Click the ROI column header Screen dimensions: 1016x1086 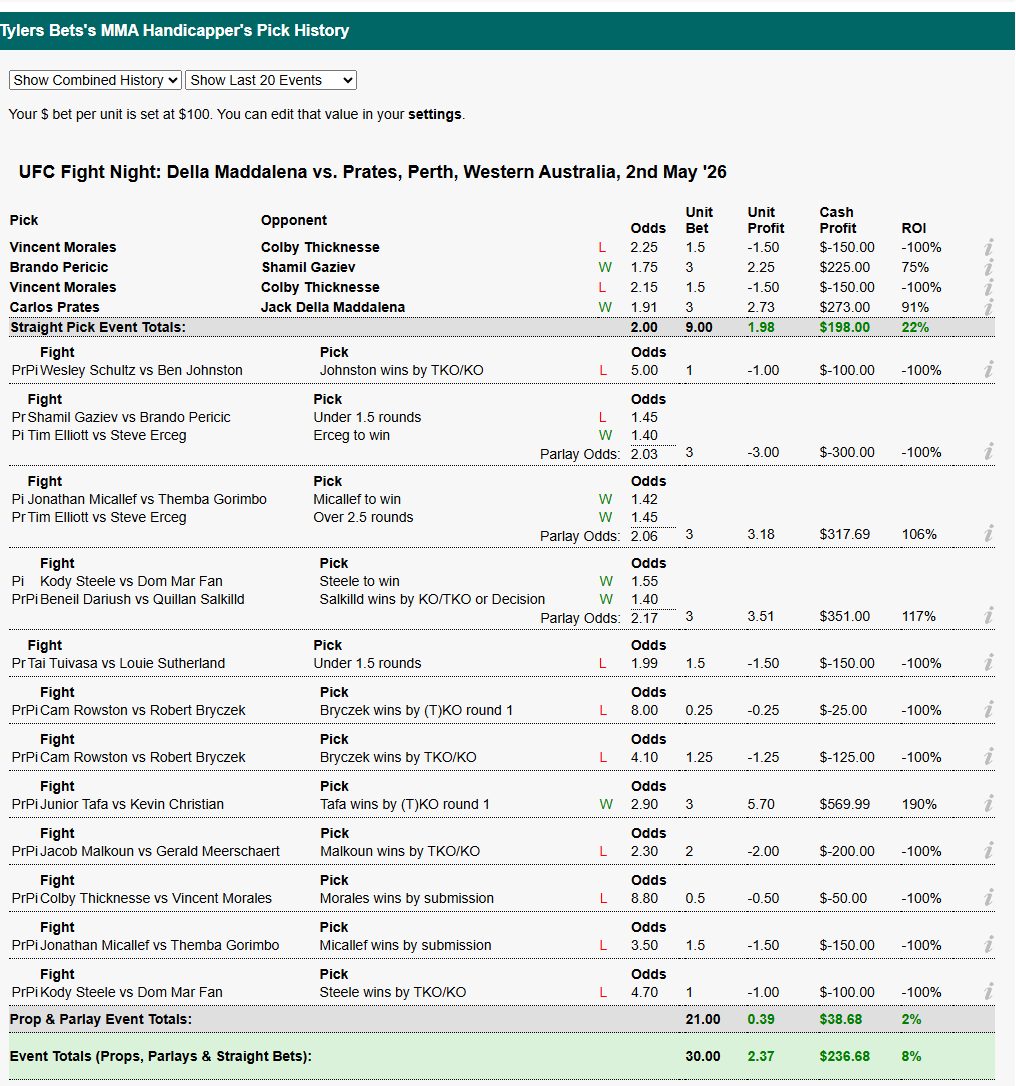point(913,228)
